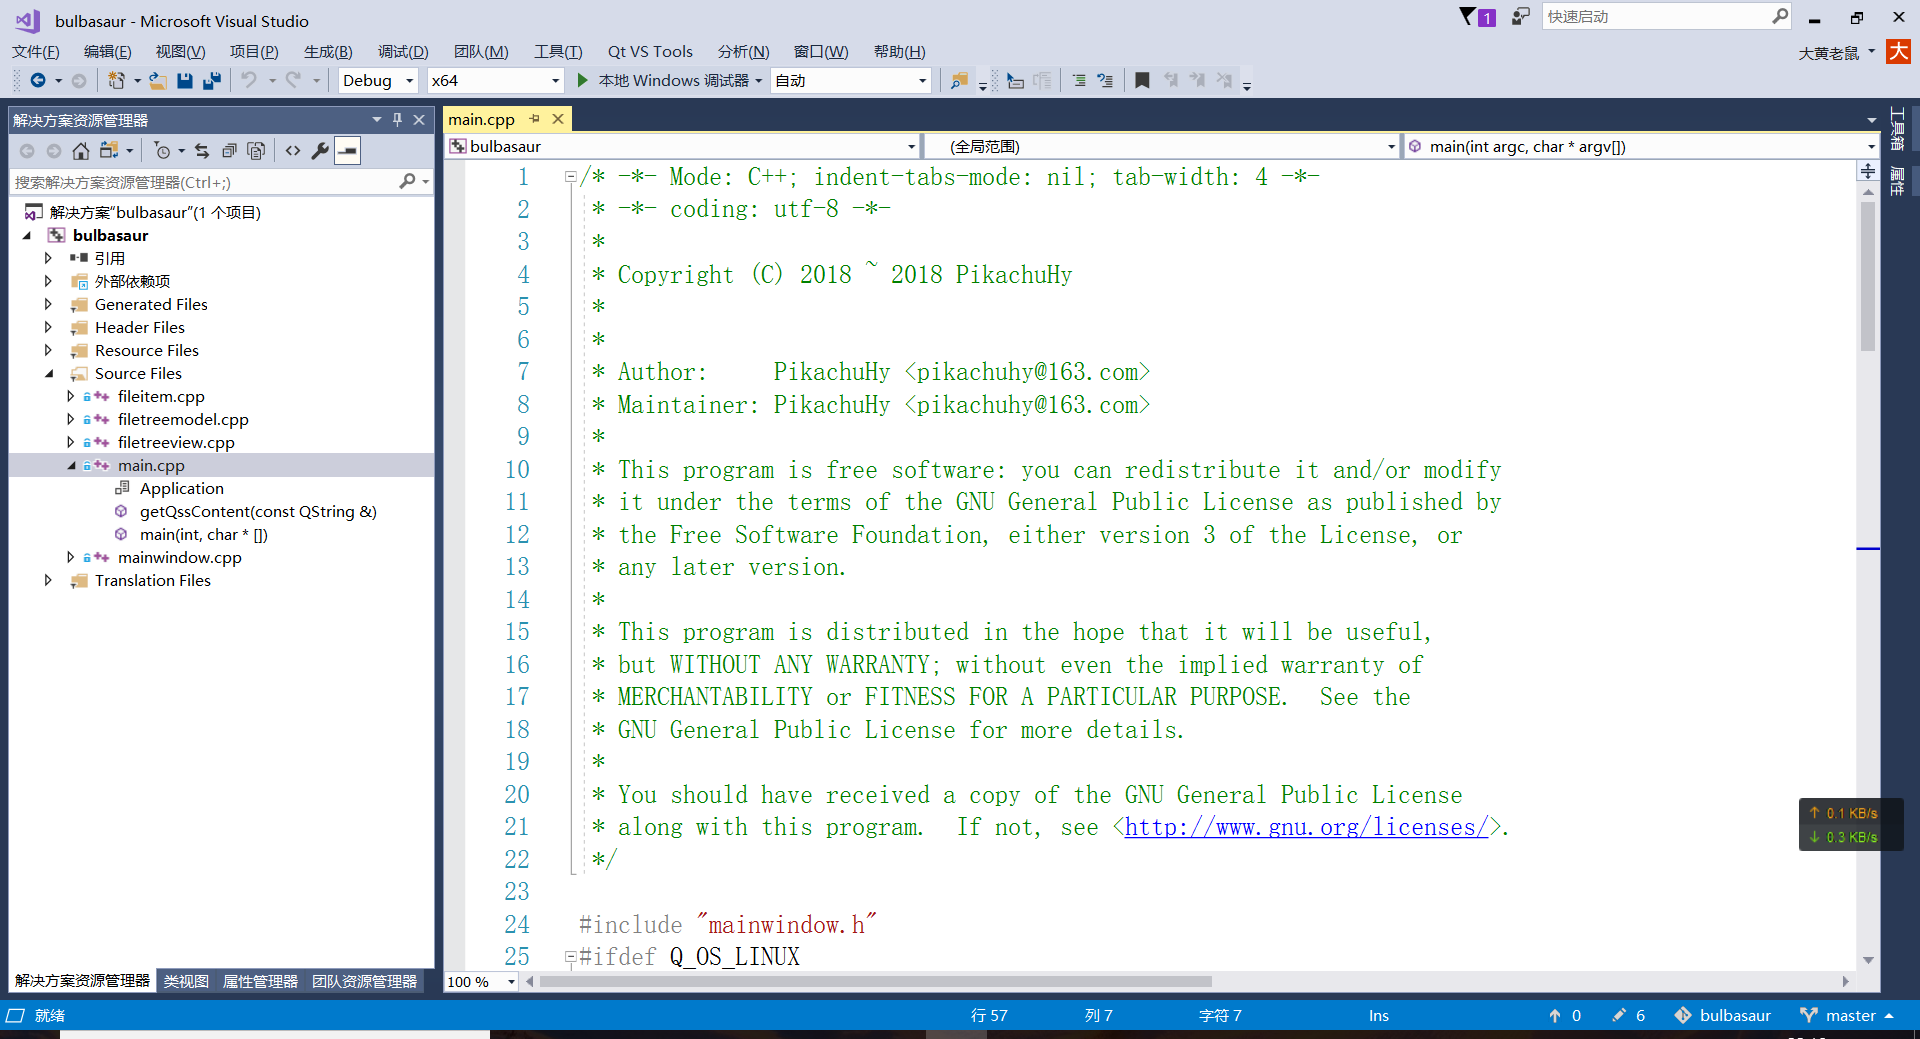Click the Home icon in Solution Explorer
The image size is (1920, 1039).
click(x=81, y=151)
